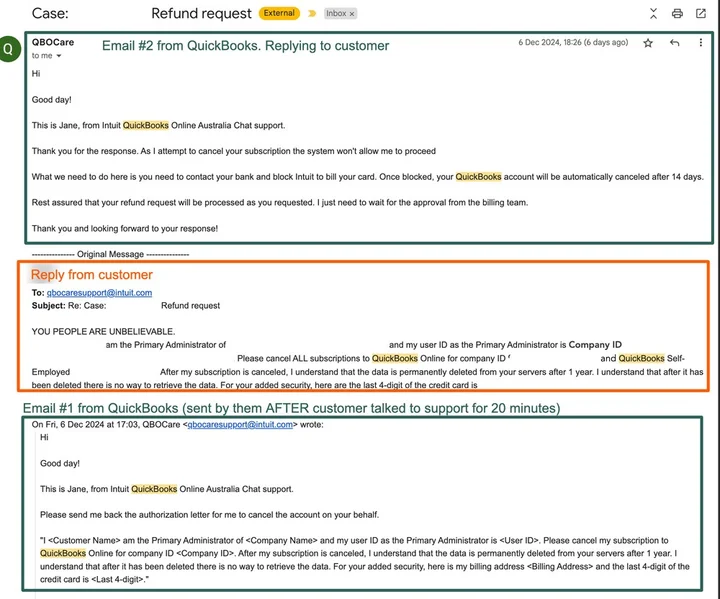Click the Inbox label chip
This screenshot has width=720, height=599.
pos(335,14)
